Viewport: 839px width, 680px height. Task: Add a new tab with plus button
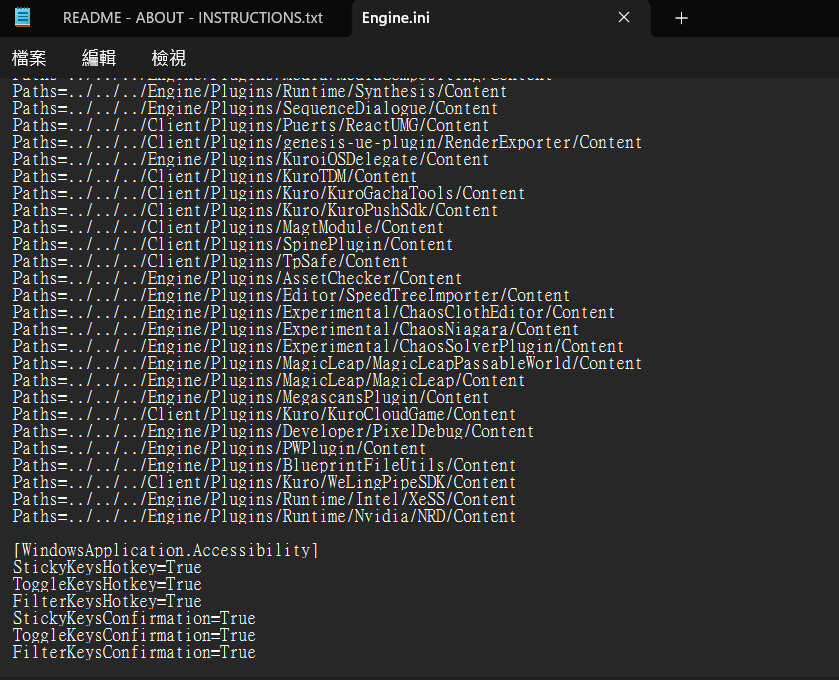pyautogui.click(x=681, y=18)
